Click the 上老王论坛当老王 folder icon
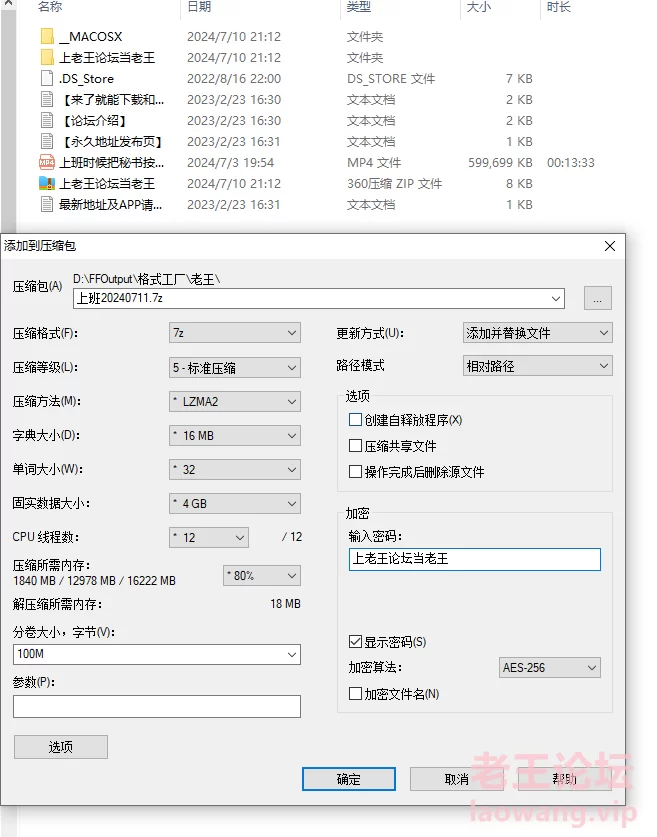 coord(47,57)
